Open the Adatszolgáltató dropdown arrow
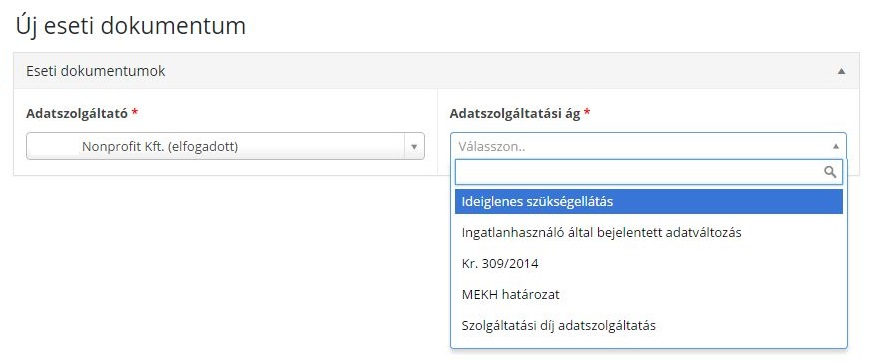 coord(413,146)
